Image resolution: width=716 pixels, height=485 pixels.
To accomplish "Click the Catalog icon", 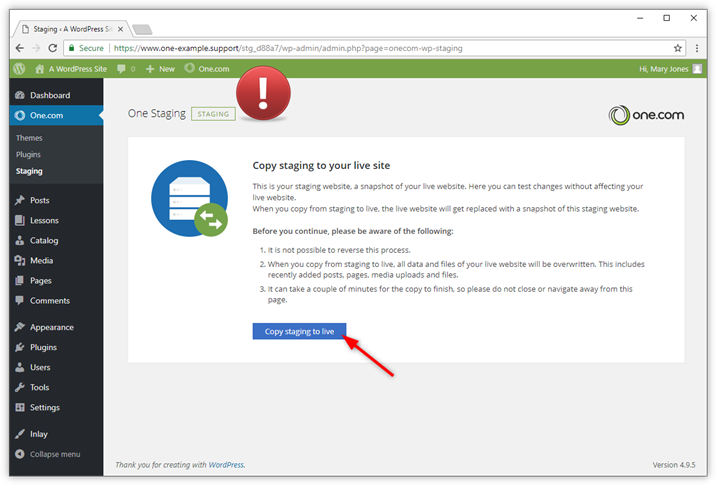I will tap(20, 240).
